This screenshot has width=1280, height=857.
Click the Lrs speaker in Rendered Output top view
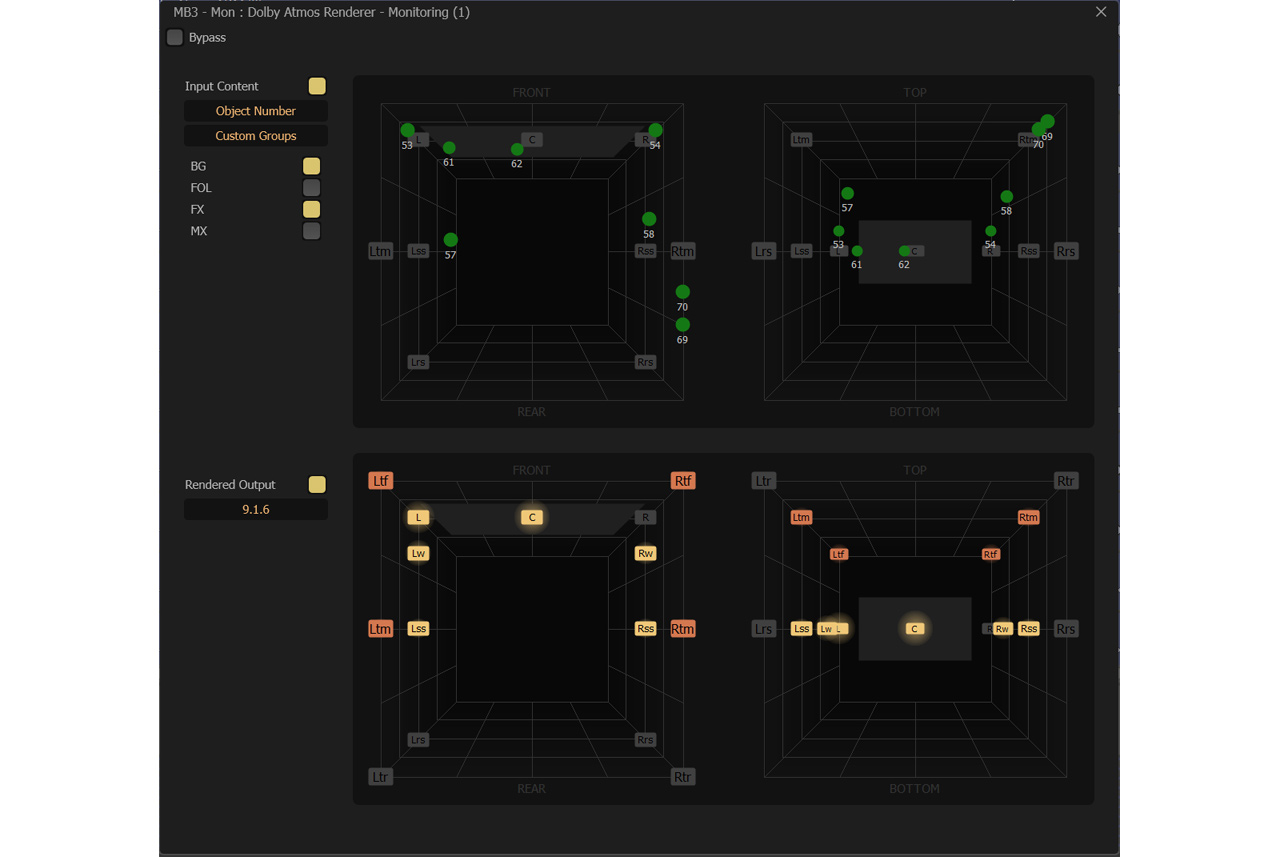point(764,629)
